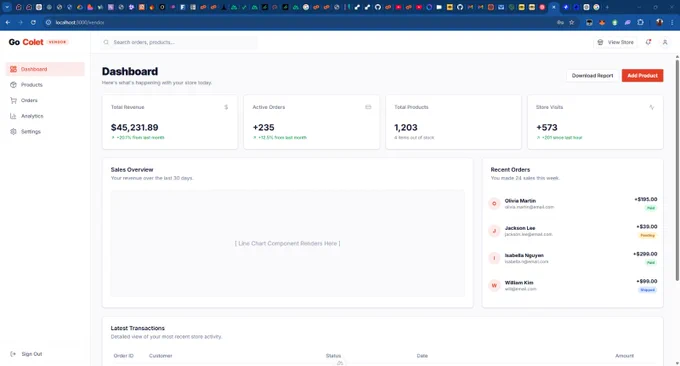680x366 pixels.
Task: Bookmark this page with the star icon
Action: click(x=572, y=22)
